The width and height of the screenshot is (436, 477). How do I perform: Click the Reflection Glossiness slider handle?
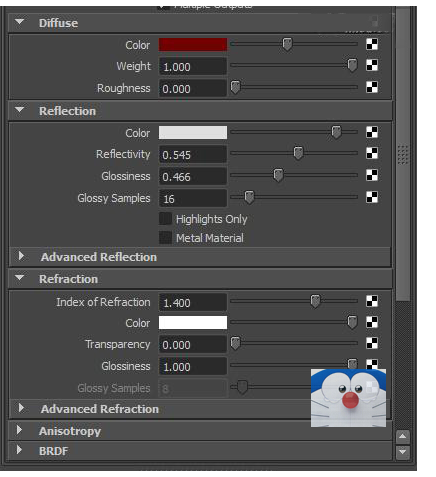pos(278,175)
